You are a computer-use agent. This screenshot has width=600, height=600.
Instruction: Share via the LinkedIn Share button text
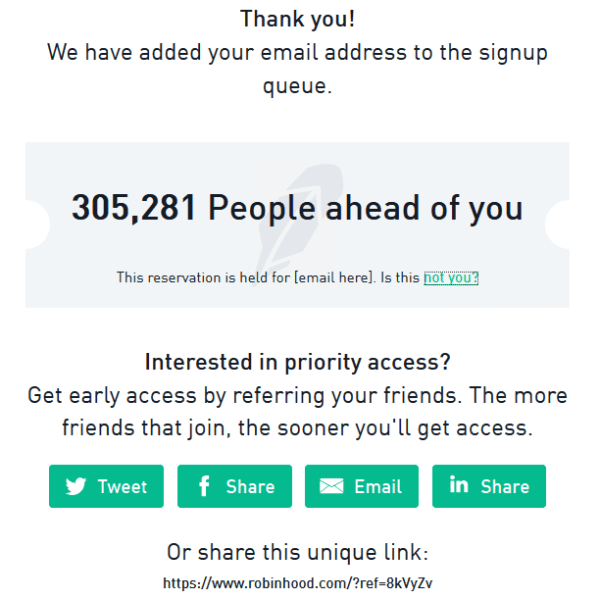coord(505,486)
